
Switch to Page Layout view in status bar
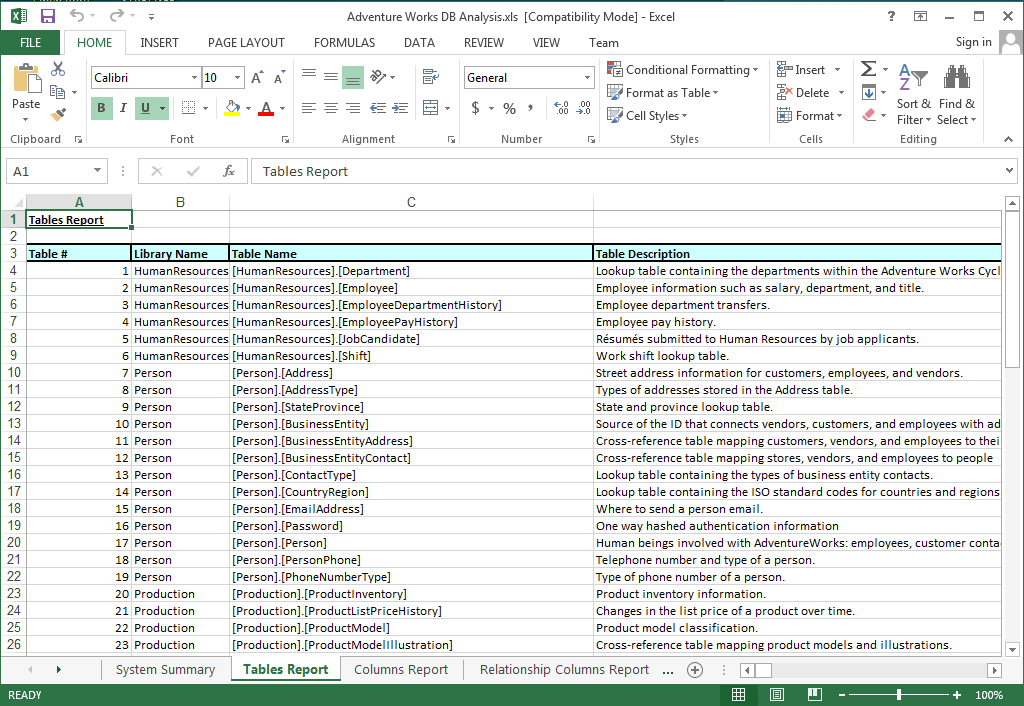click(776, 695)
